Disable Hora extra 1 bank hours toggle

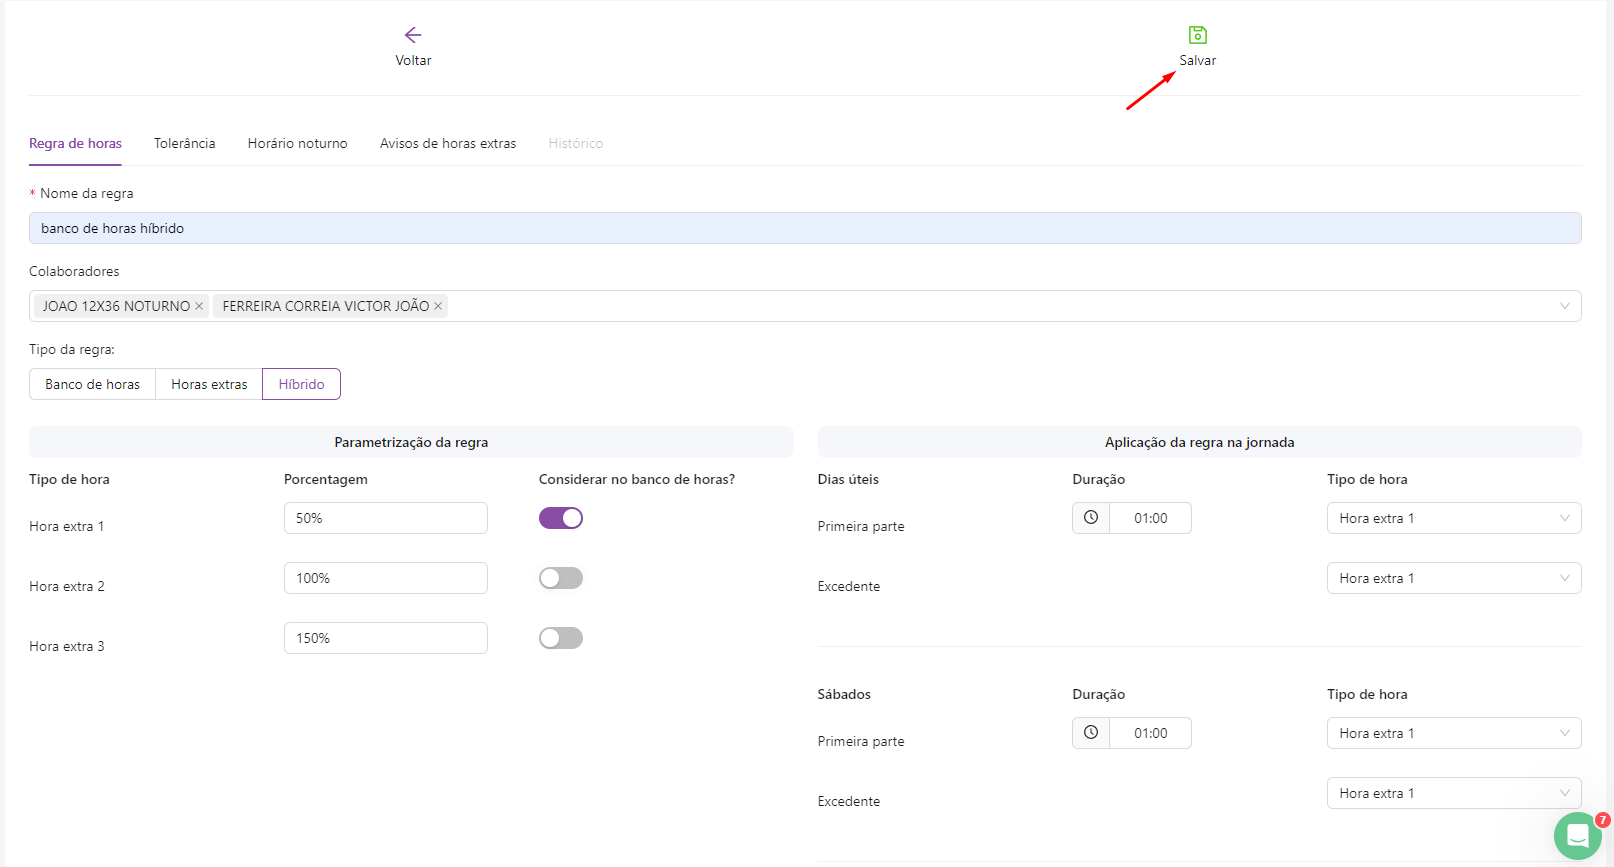coord(561,518)
